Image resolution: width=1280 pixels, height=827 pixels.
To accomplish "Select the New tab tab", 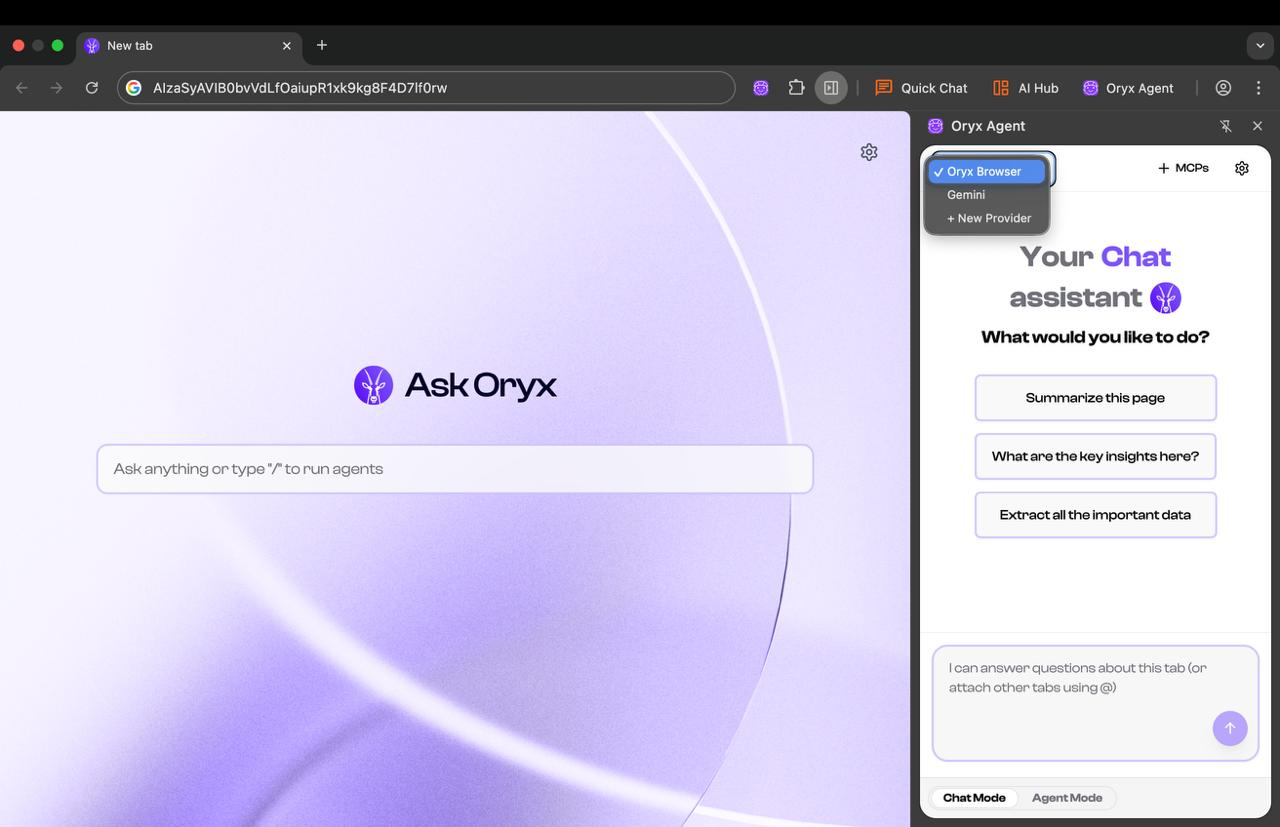I will tap(189, 46).
